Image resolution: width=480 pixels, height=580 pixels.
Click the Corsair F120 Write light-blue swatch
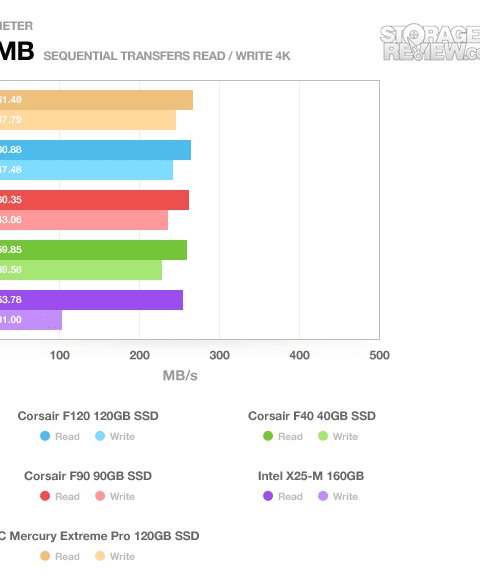(100, 436)
